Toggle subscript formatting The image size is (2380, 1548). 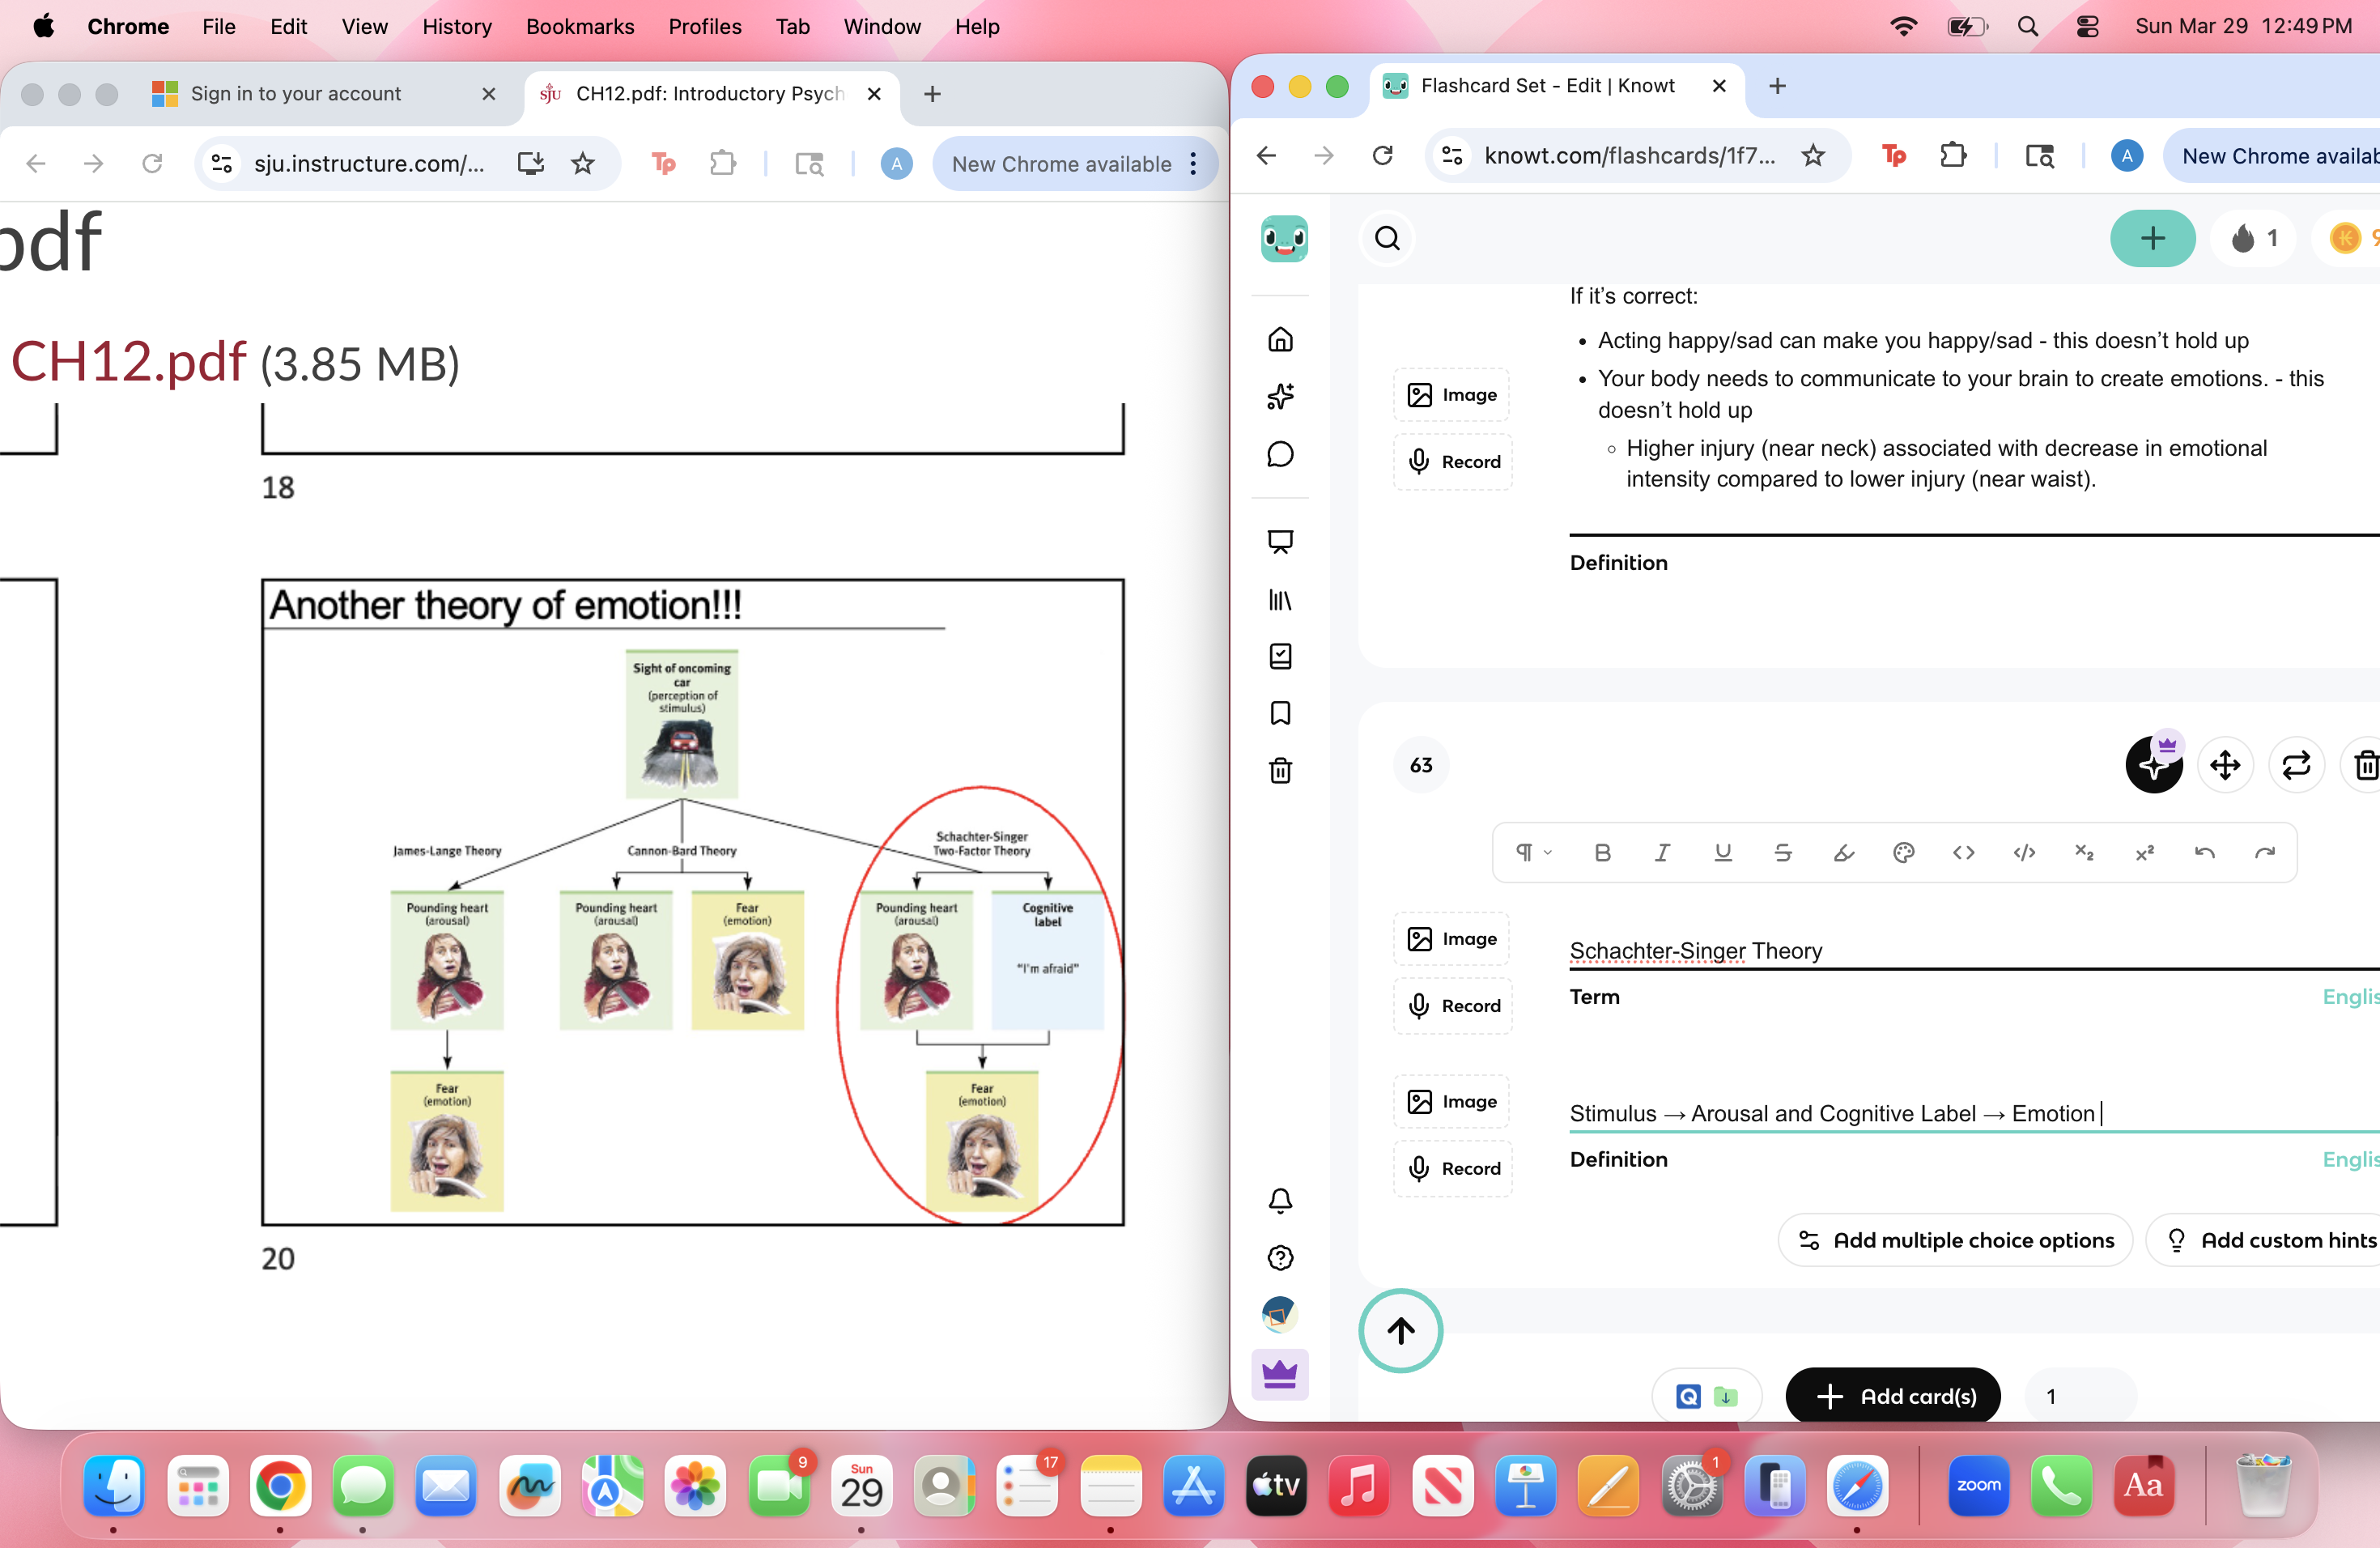pyautogui.click(x=2084, y=852)
